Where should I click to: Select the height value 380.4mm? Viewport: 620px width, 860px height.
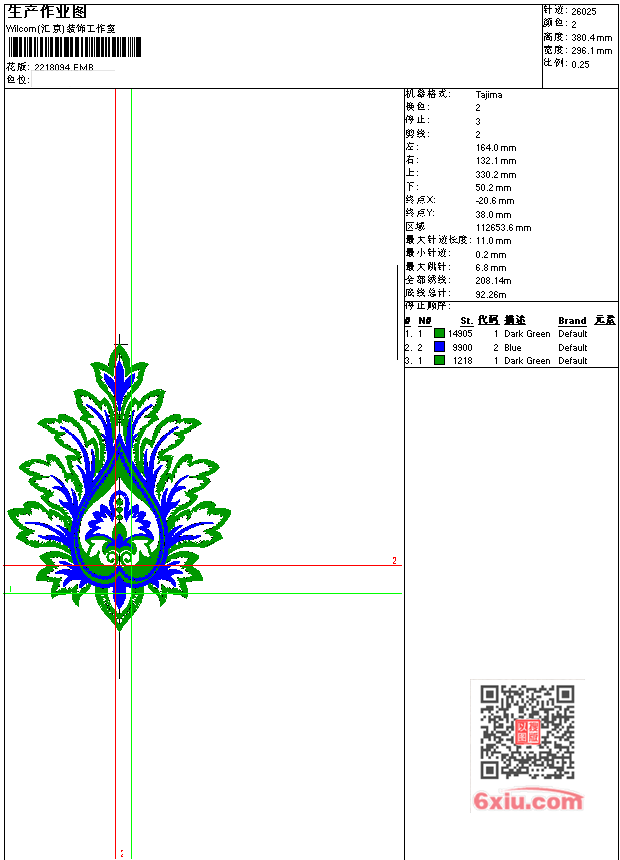(x=591, y=37)
